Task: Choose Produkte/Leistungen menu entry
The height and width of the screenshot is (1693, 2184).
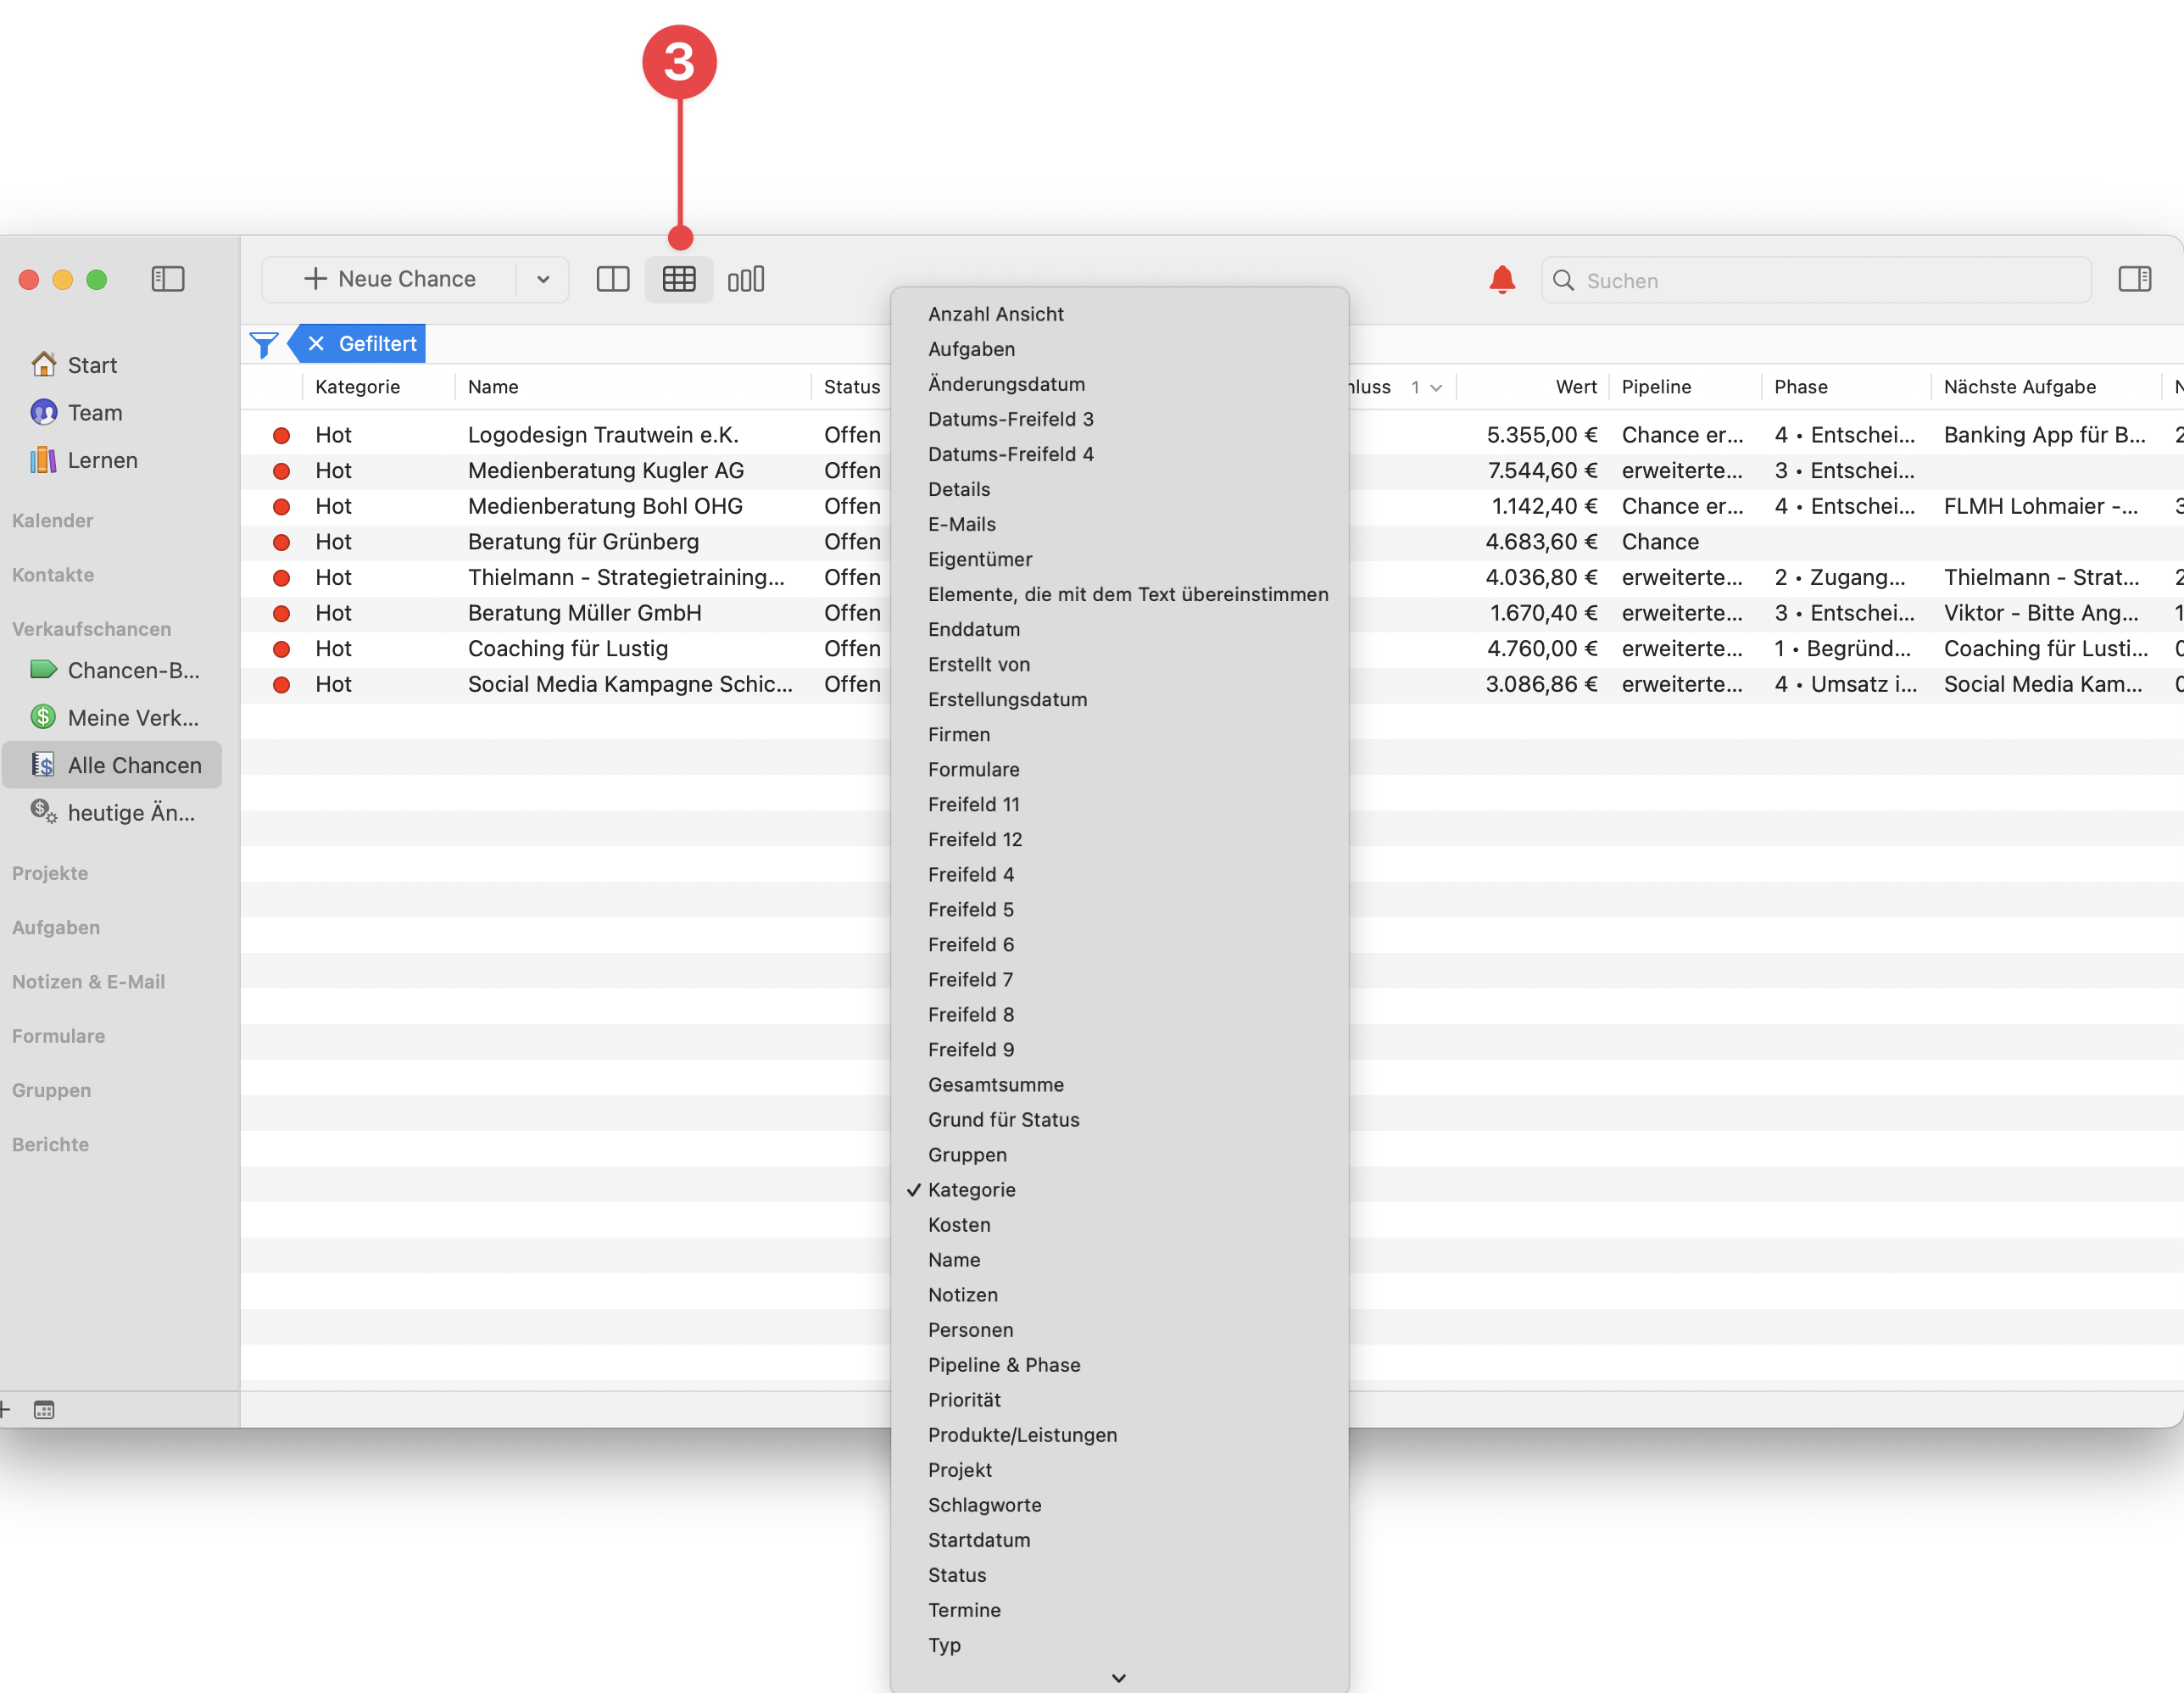Action: click(1118, 1435)
